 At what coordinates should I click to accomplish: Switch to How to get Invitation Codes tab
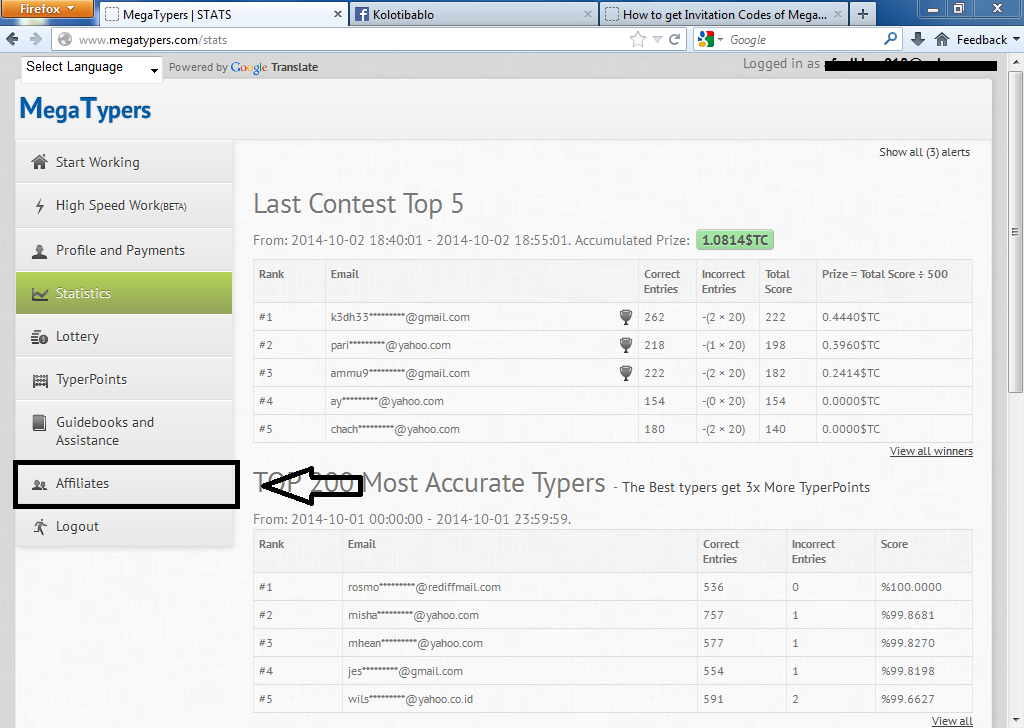tap(724, 14)
